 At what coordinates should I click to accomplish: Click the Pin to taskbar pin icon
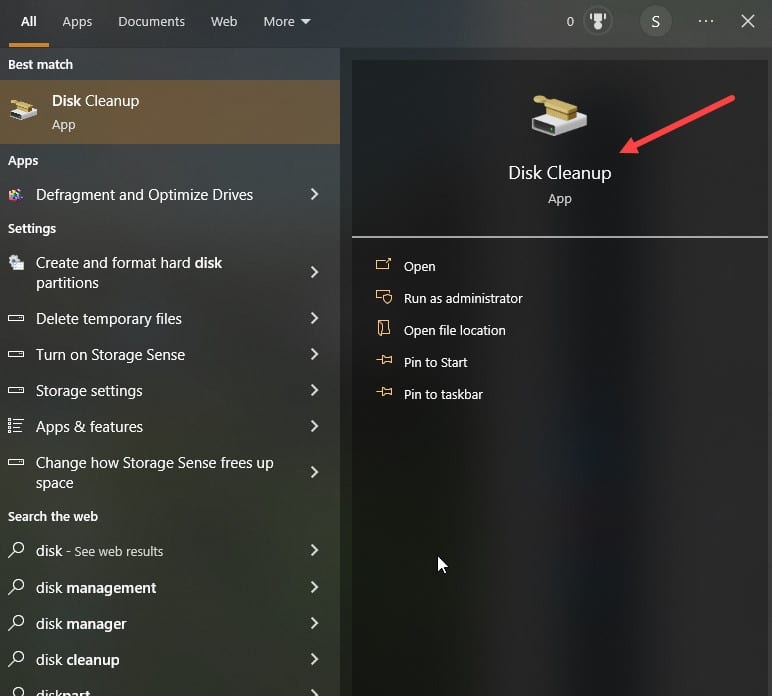point(384,392)
